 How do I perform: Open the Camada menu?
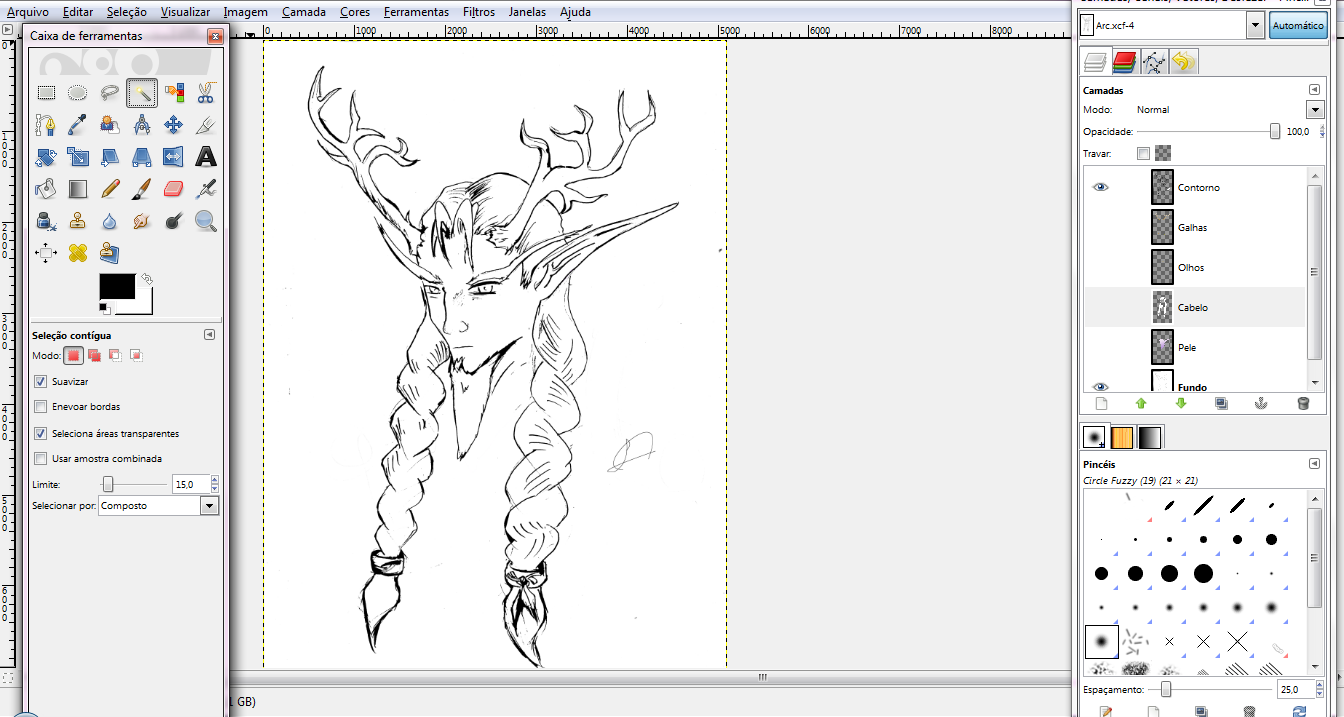click(302, 12)
